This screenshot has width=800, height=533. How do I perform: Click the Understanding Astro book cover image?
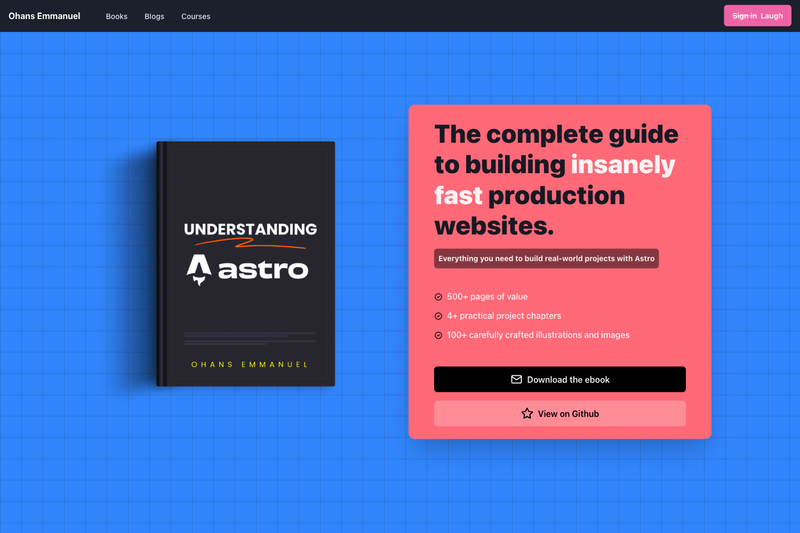pyautogui.click(x=245, y=264)
